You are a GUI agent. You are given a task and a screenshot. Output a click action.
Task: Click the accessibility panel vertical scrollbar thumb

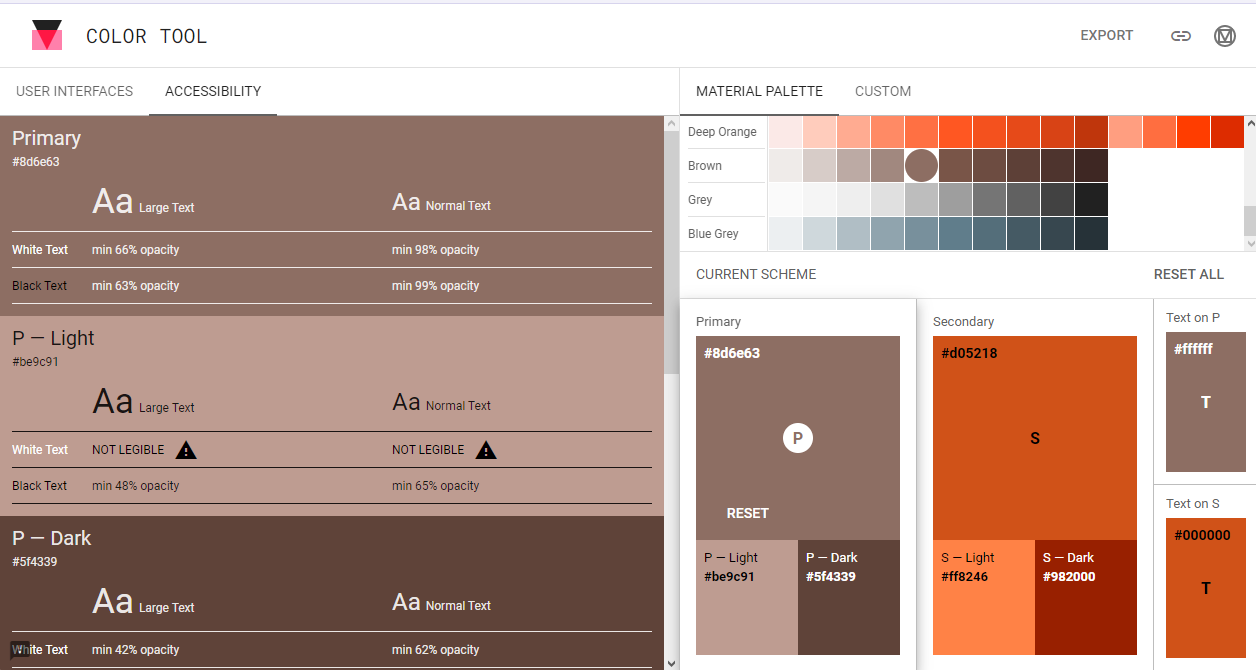[x=671, y=252]
